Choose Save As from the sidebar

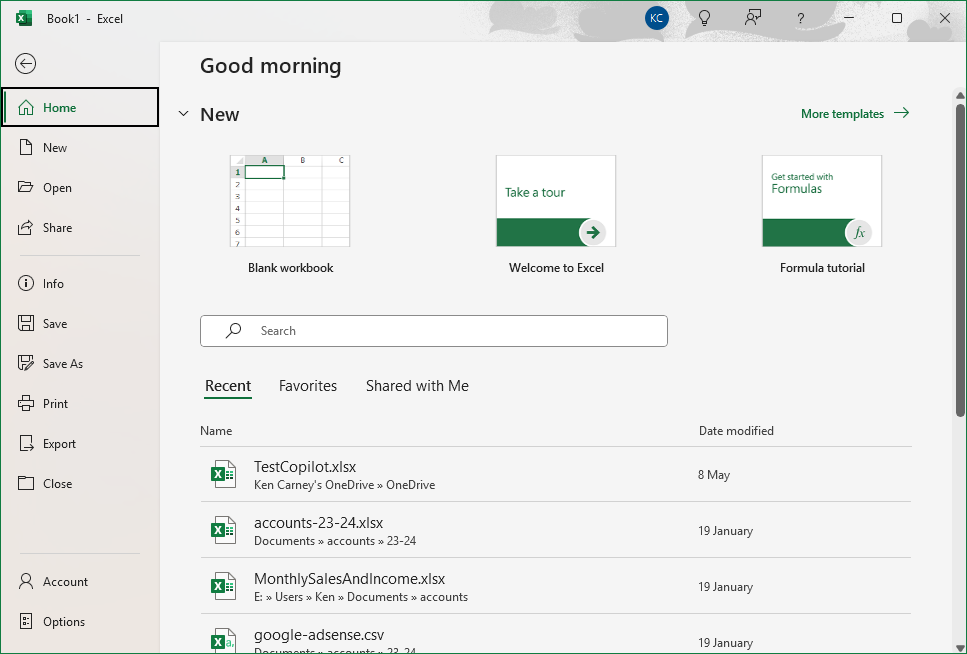click(62, 364)
